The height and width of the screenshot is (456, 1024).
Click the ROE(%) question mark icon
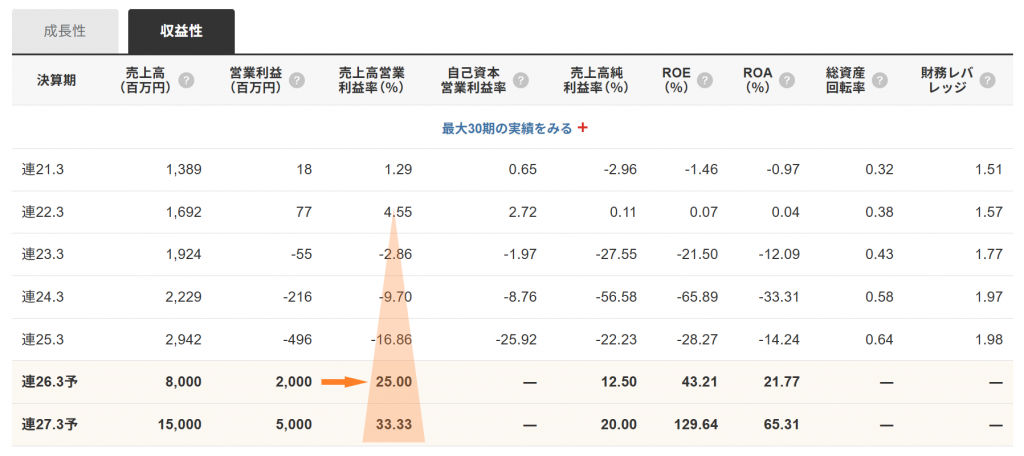point(704,80)
